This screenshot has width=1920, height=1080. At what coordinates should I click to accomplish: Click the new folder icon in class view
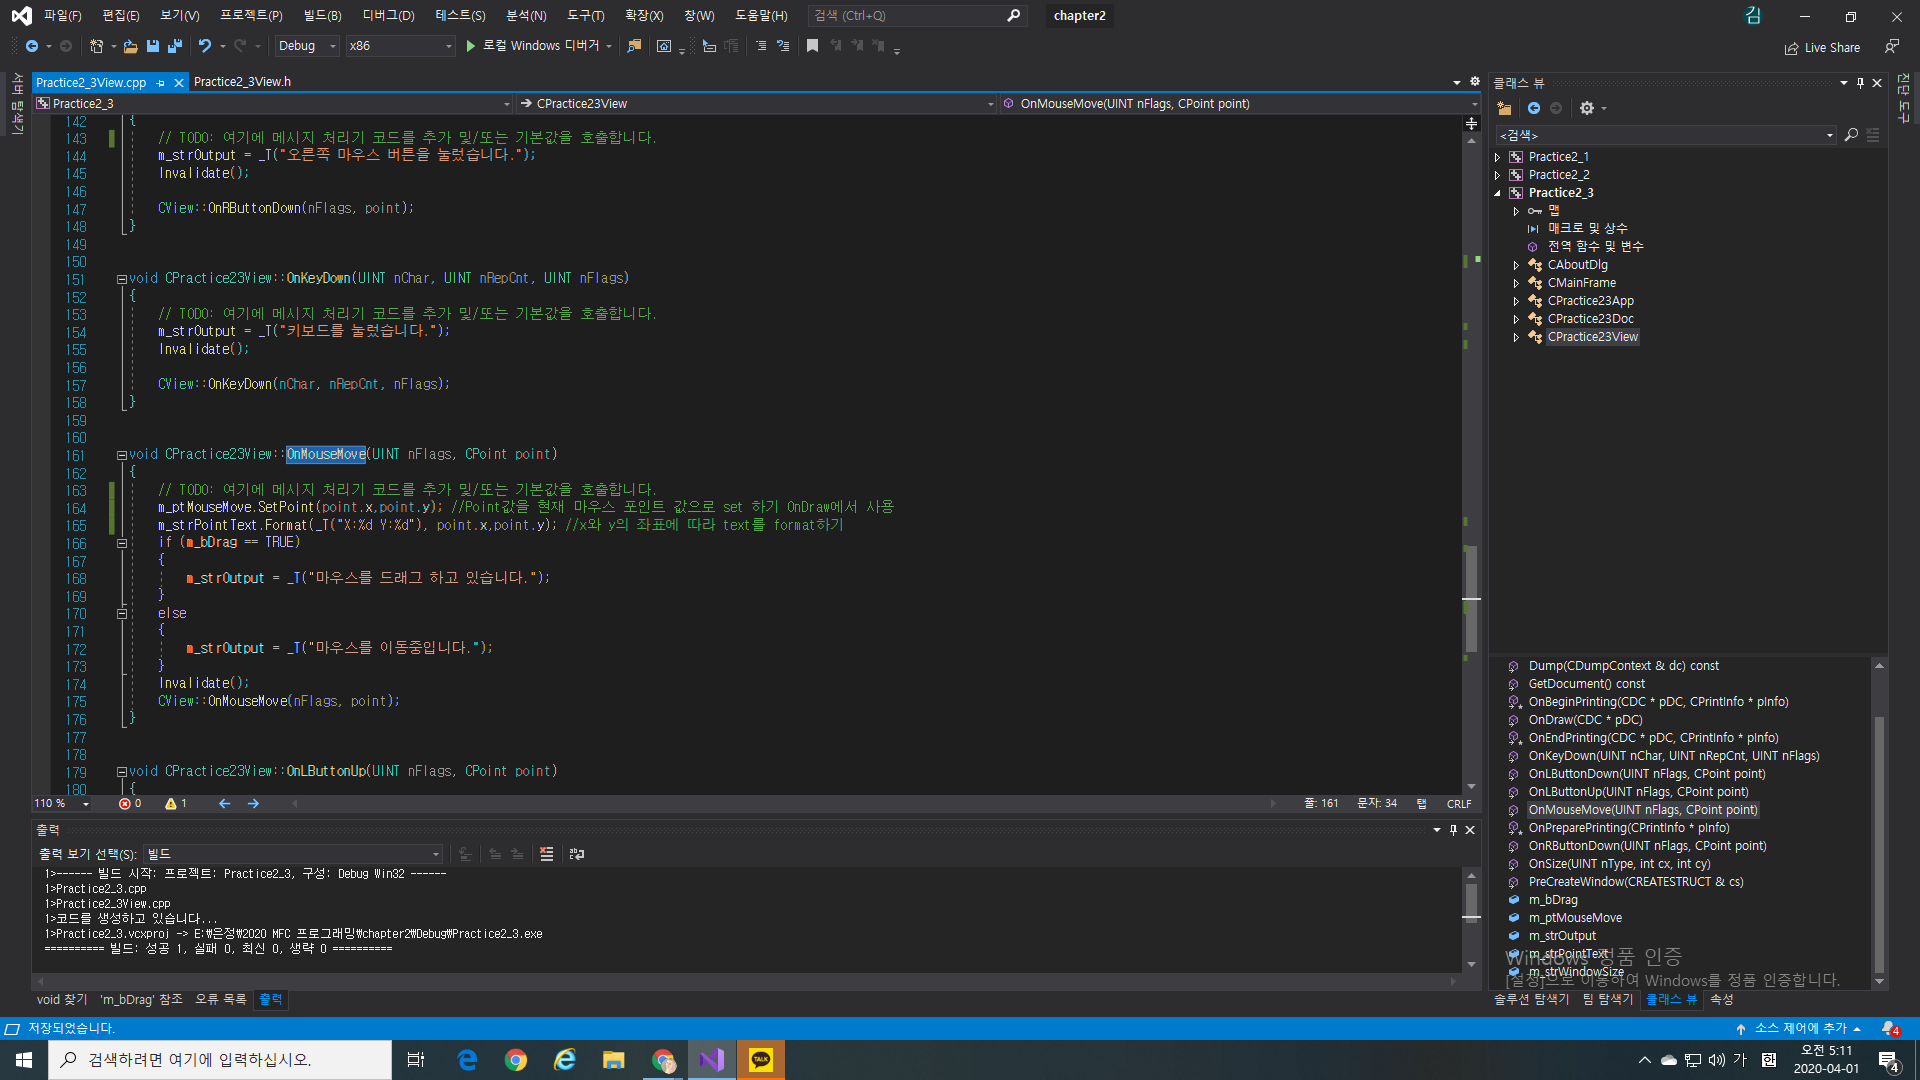(1504, 108)
